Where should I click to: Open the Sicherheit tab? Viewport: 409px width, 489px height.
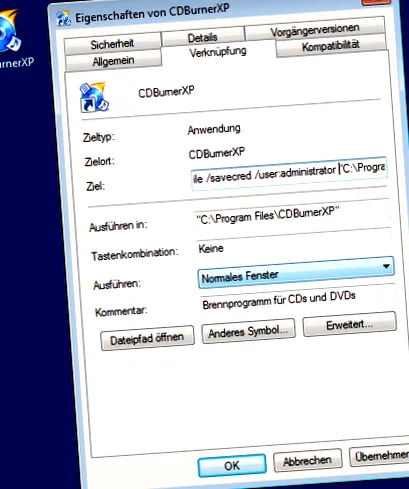[112, 44]
